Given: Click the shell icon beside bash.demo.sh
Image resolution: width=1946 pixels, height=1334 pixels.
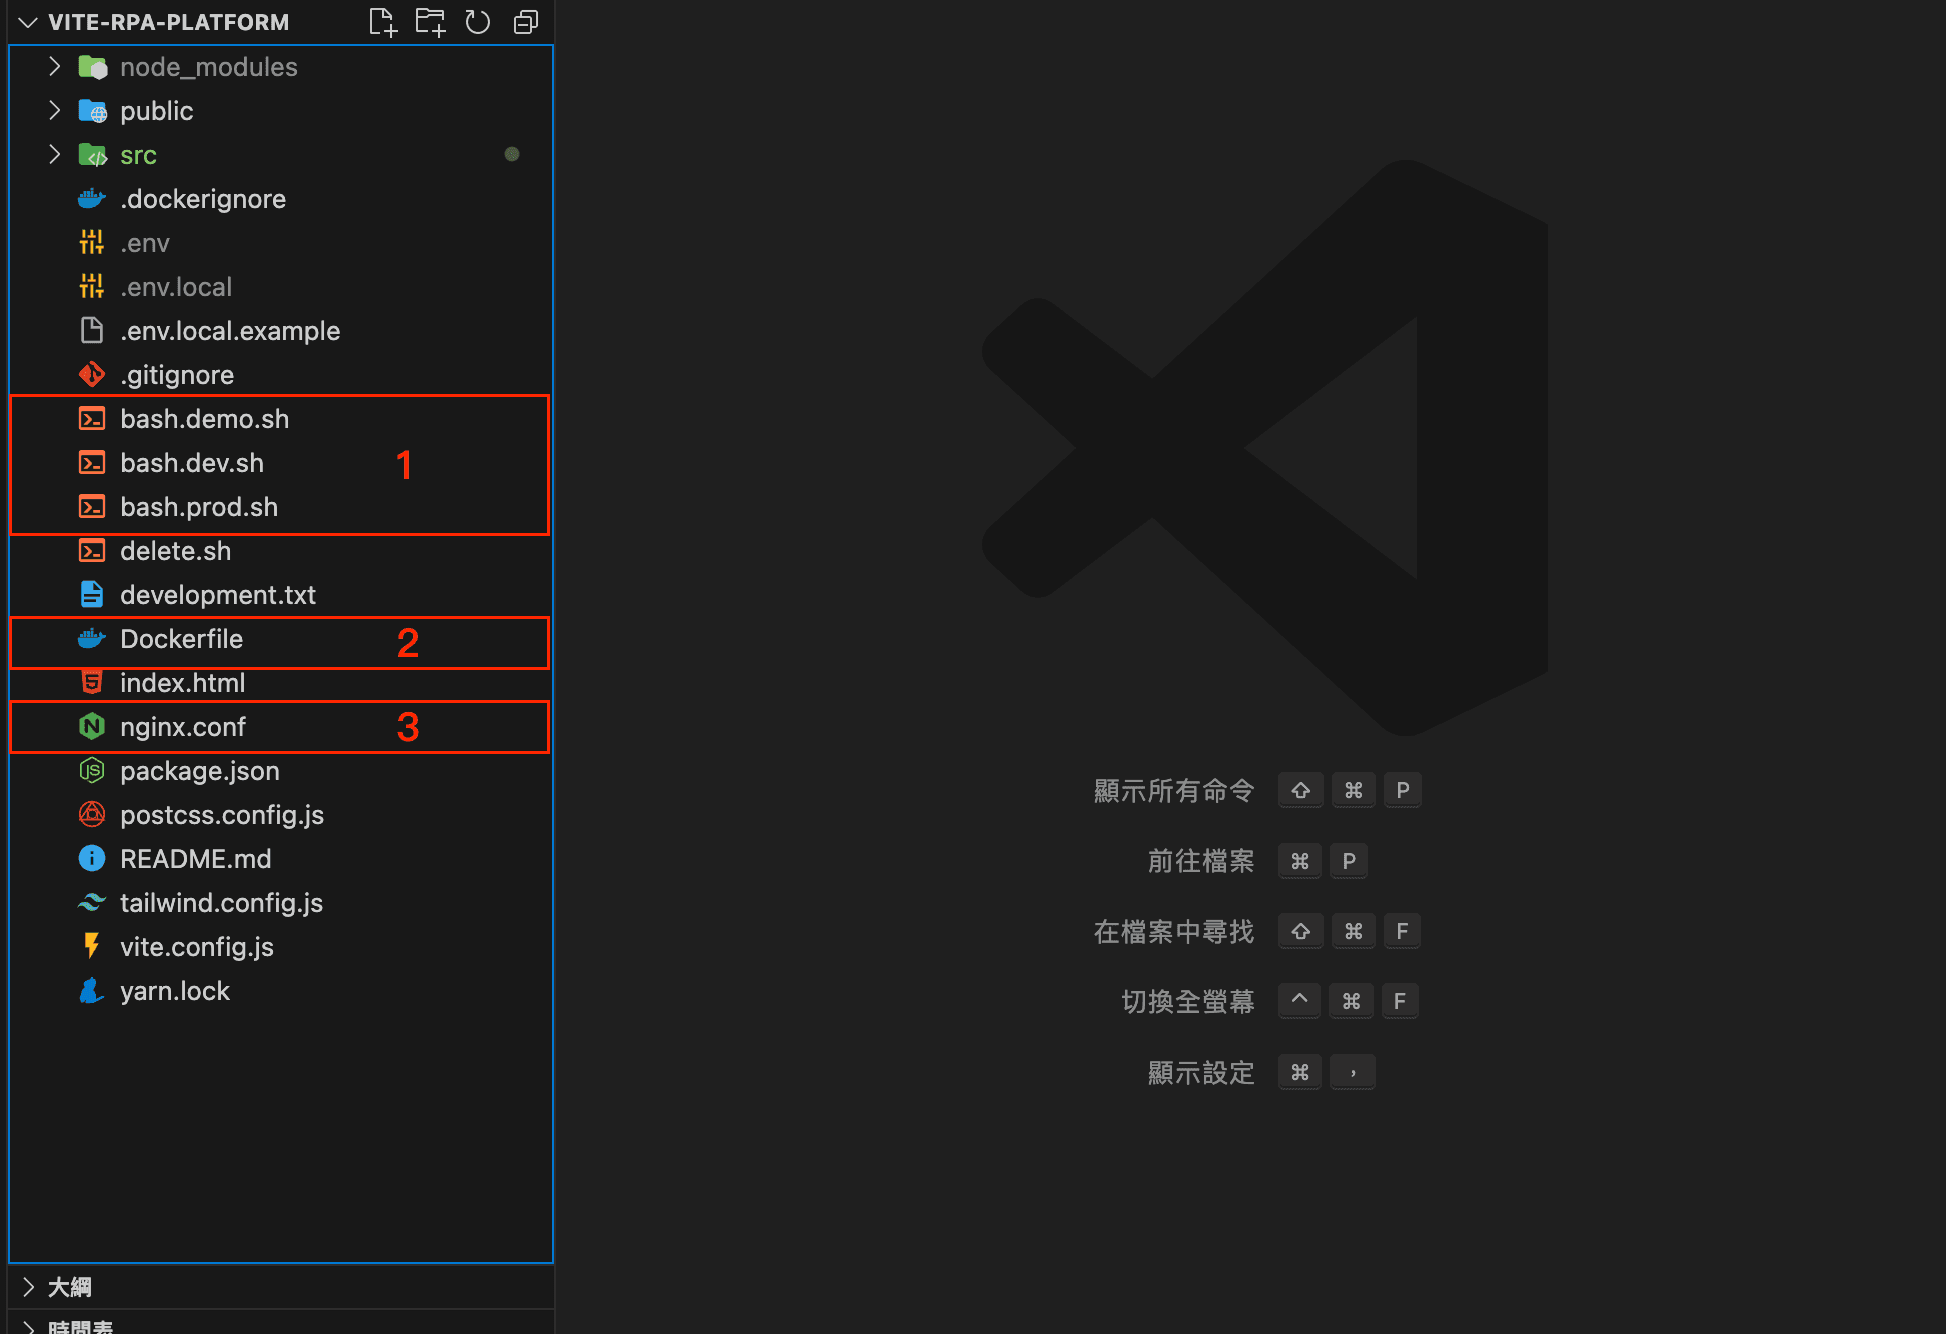Looking at the screenshot, I should 92,419.
